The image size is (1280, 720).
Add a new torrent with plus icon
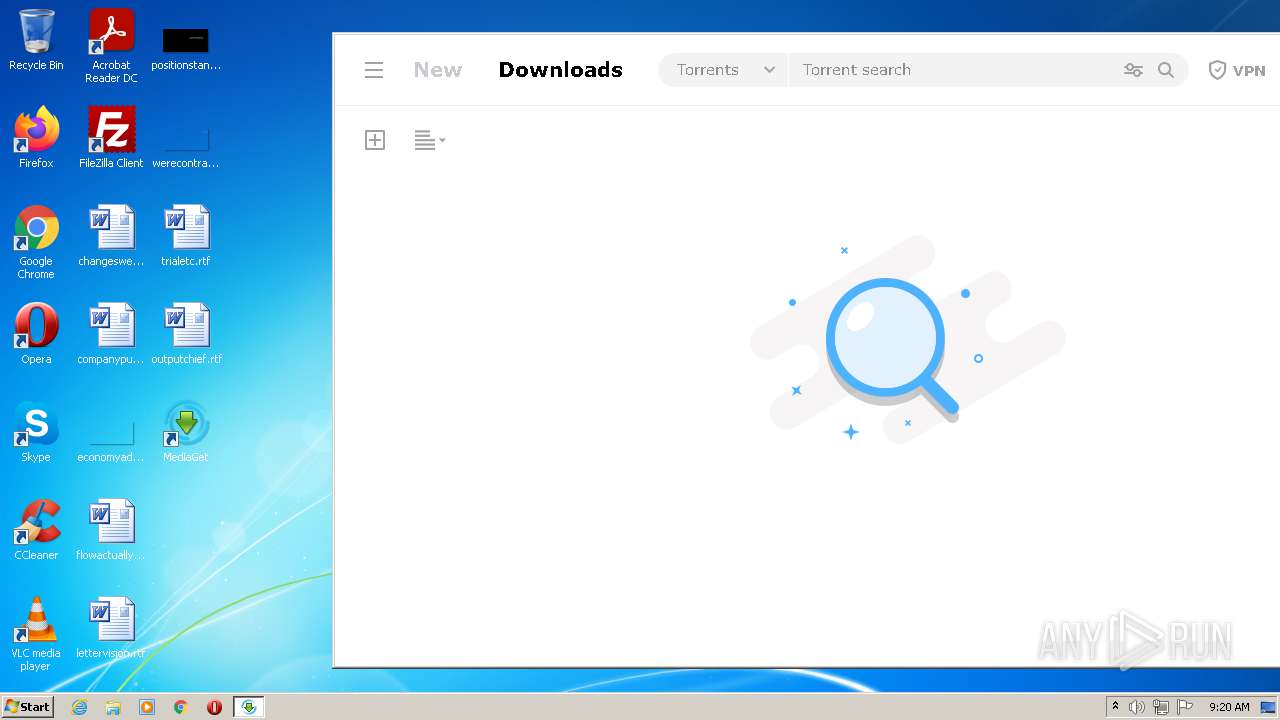tap(375, 140)
